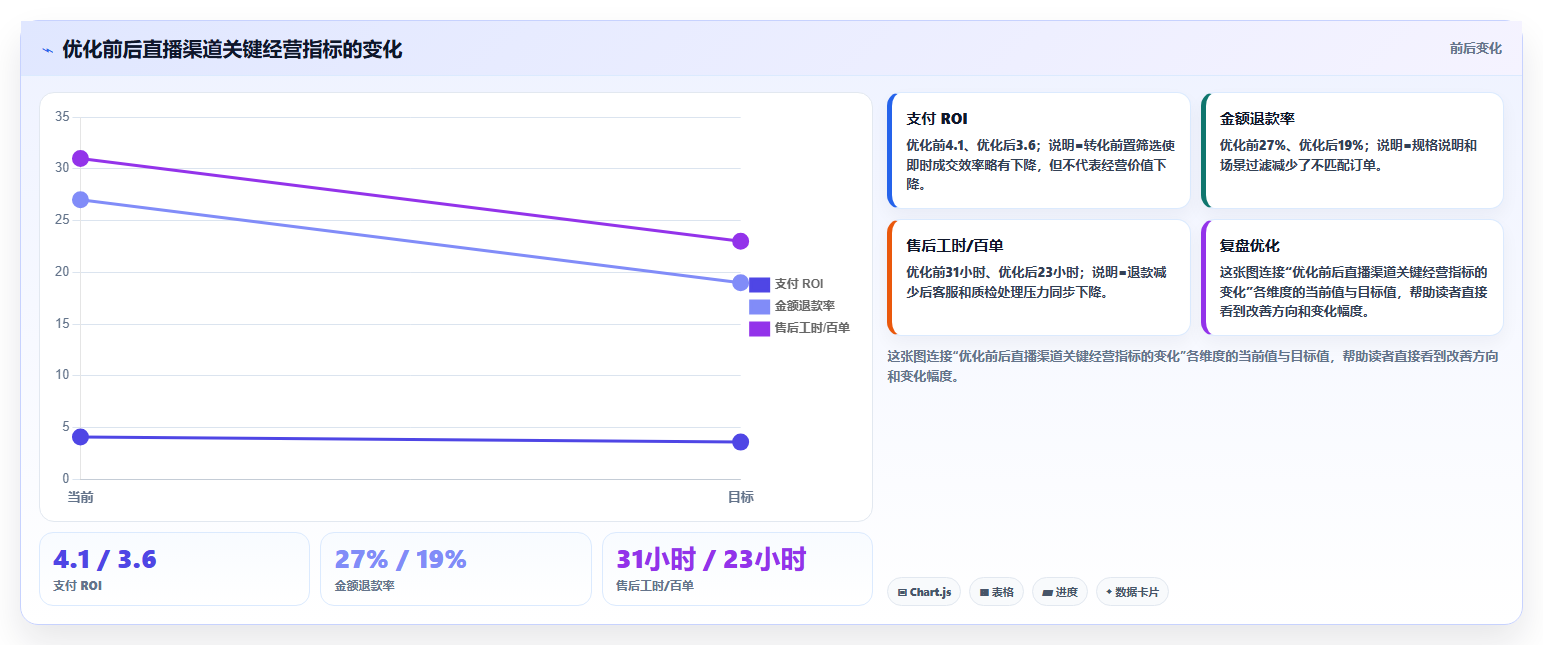Click the 金额退款率 data point at 目标
1543x645 pixels.
(741, 283)
